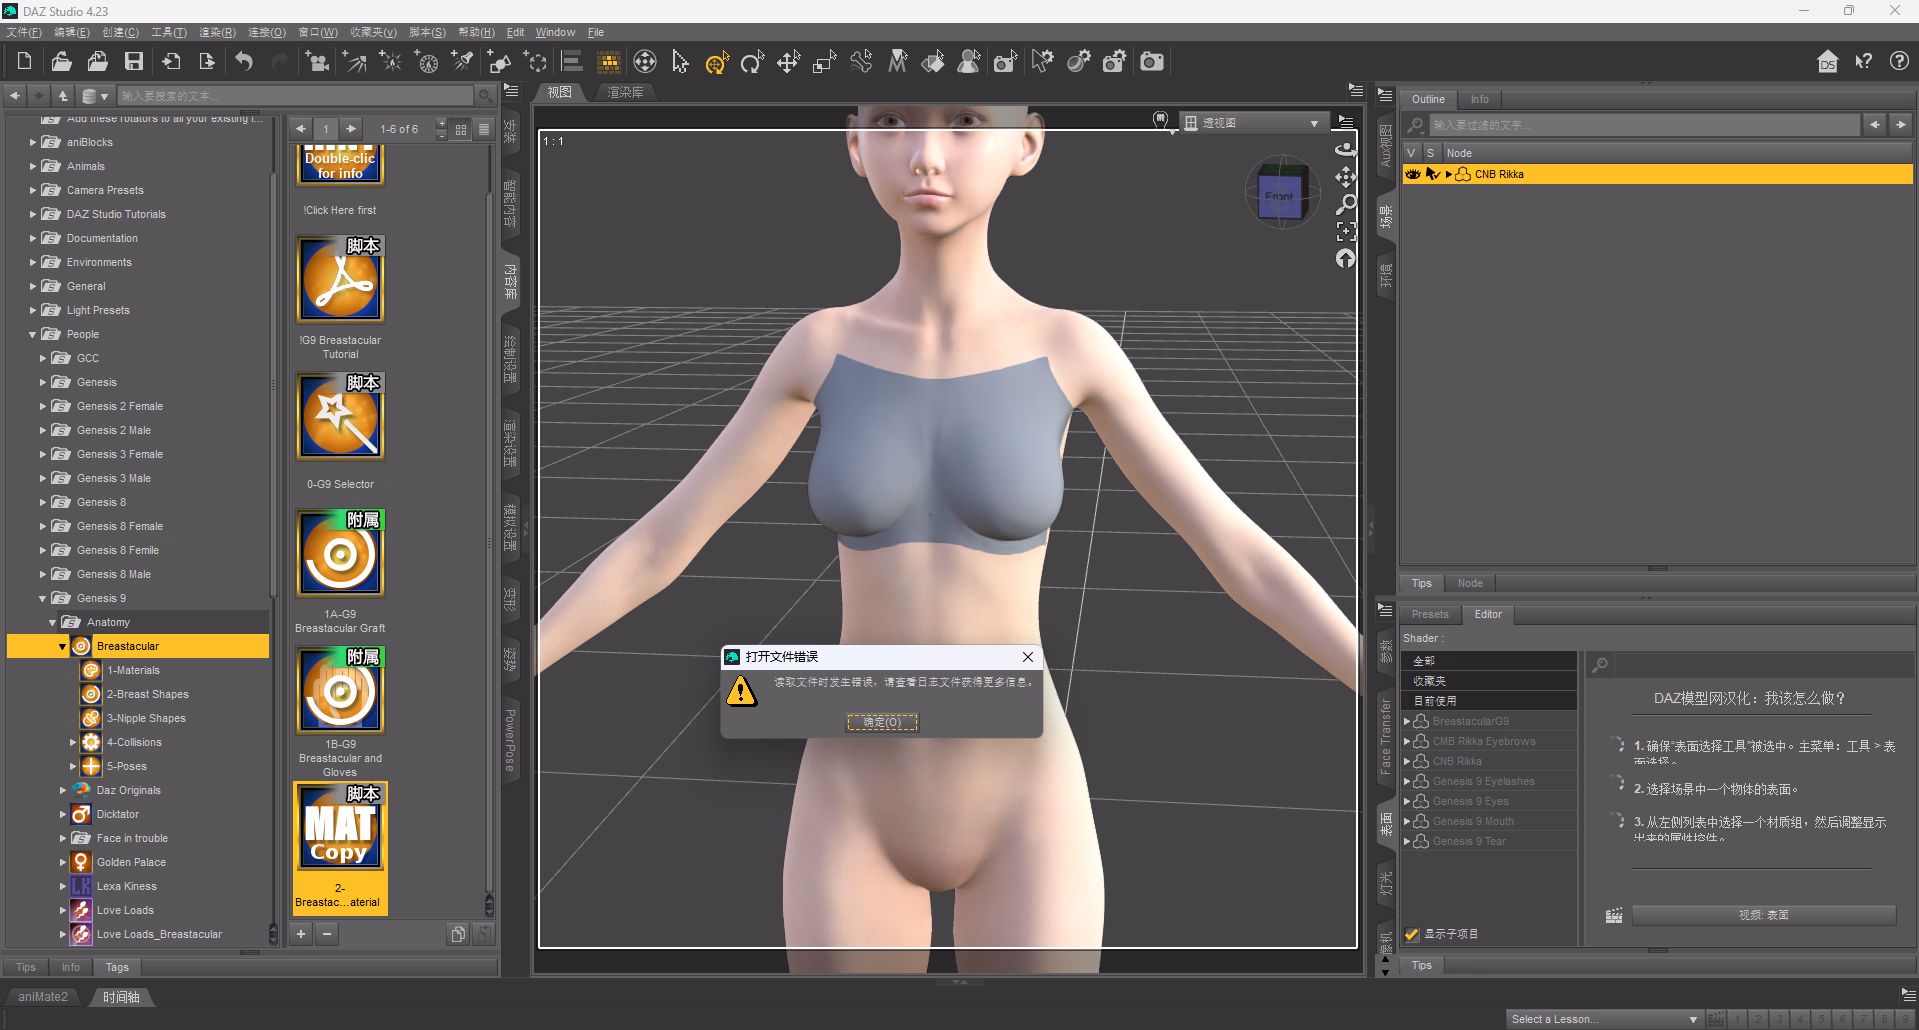
Task: Collapse the Breastacular folder in the tree
Action: 63,646
